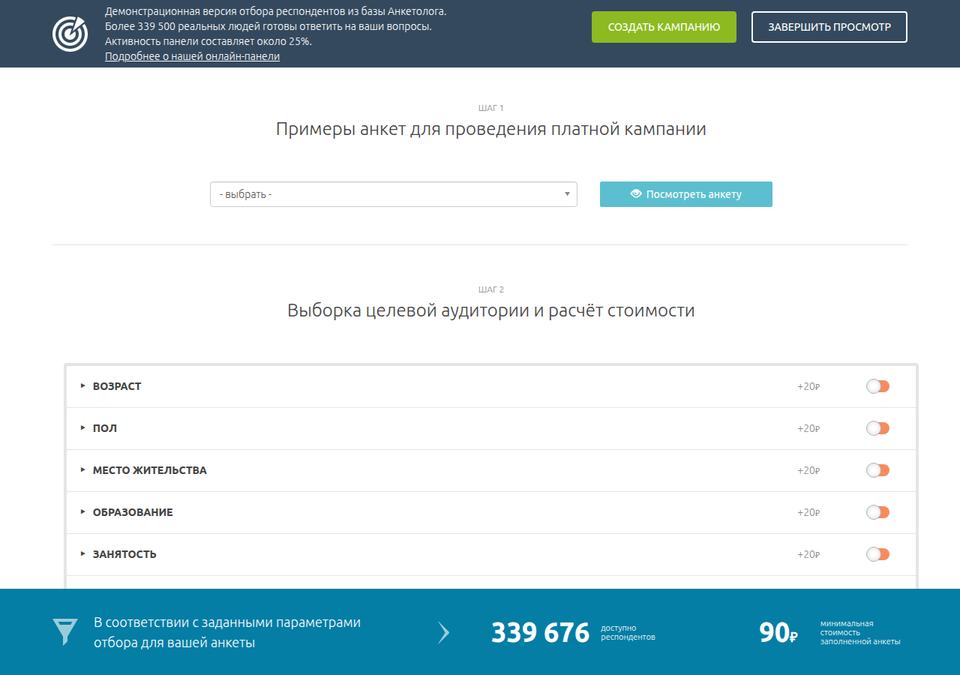This screenshot has height=675, width=960.
Task: Click the heading 'Примеры анкет для проведения платной кампании'
Action: pos(491,129)
